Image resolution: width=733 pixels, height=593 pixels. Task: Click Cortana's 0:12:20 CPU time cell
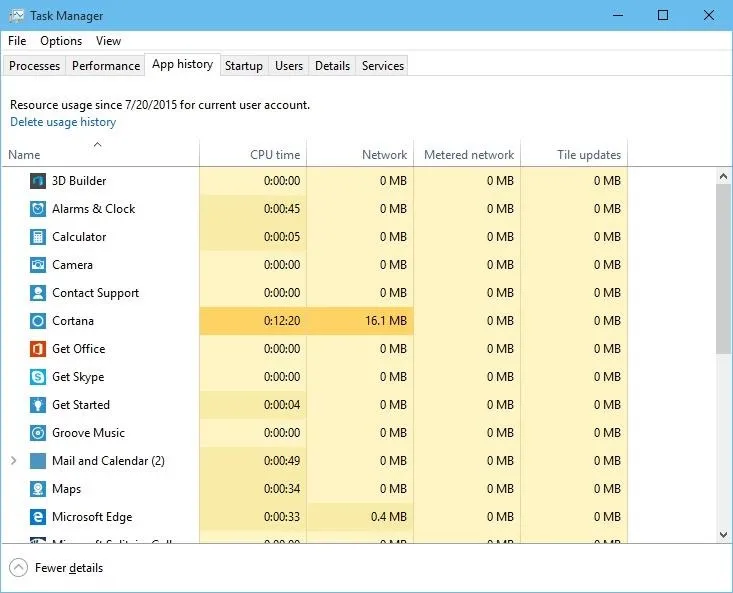[x=253, y=321]
